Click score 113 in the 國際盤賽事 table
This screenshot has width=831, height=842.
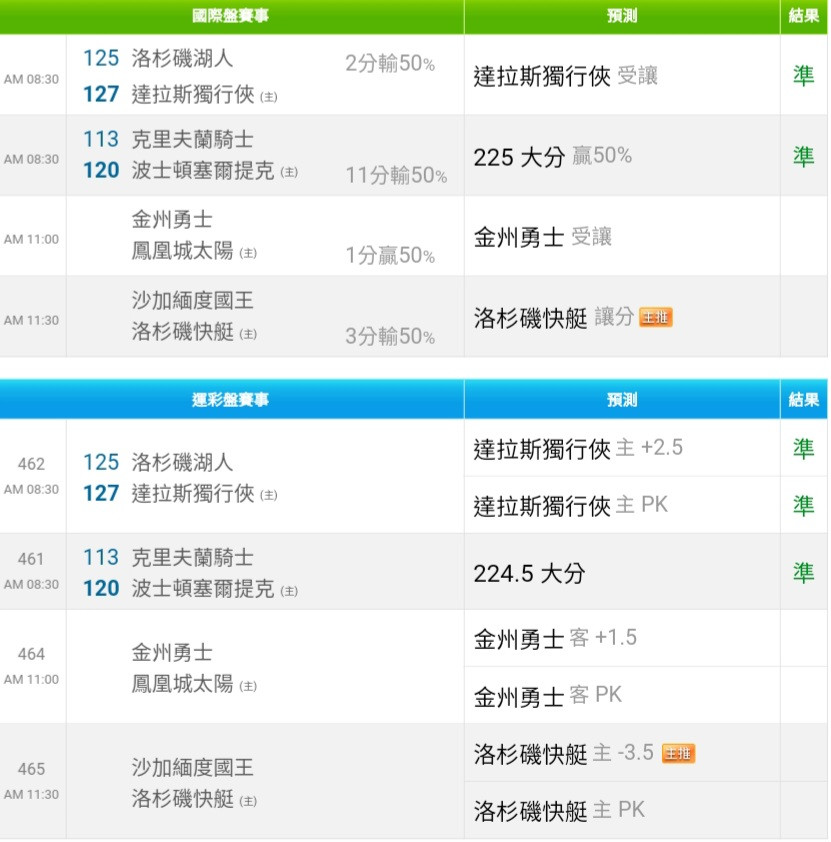[101, 139]
